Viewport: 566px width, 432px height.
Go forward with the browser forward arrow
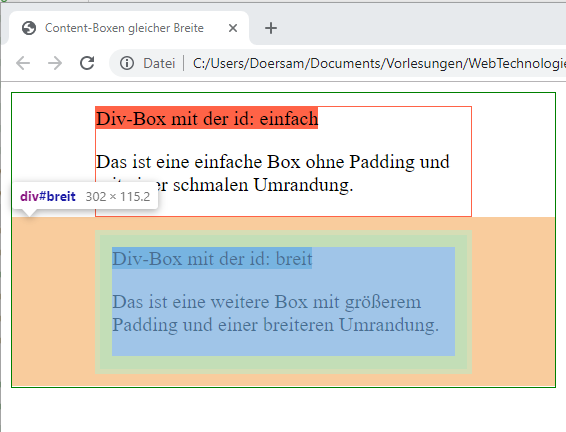[x=55, y=63]
